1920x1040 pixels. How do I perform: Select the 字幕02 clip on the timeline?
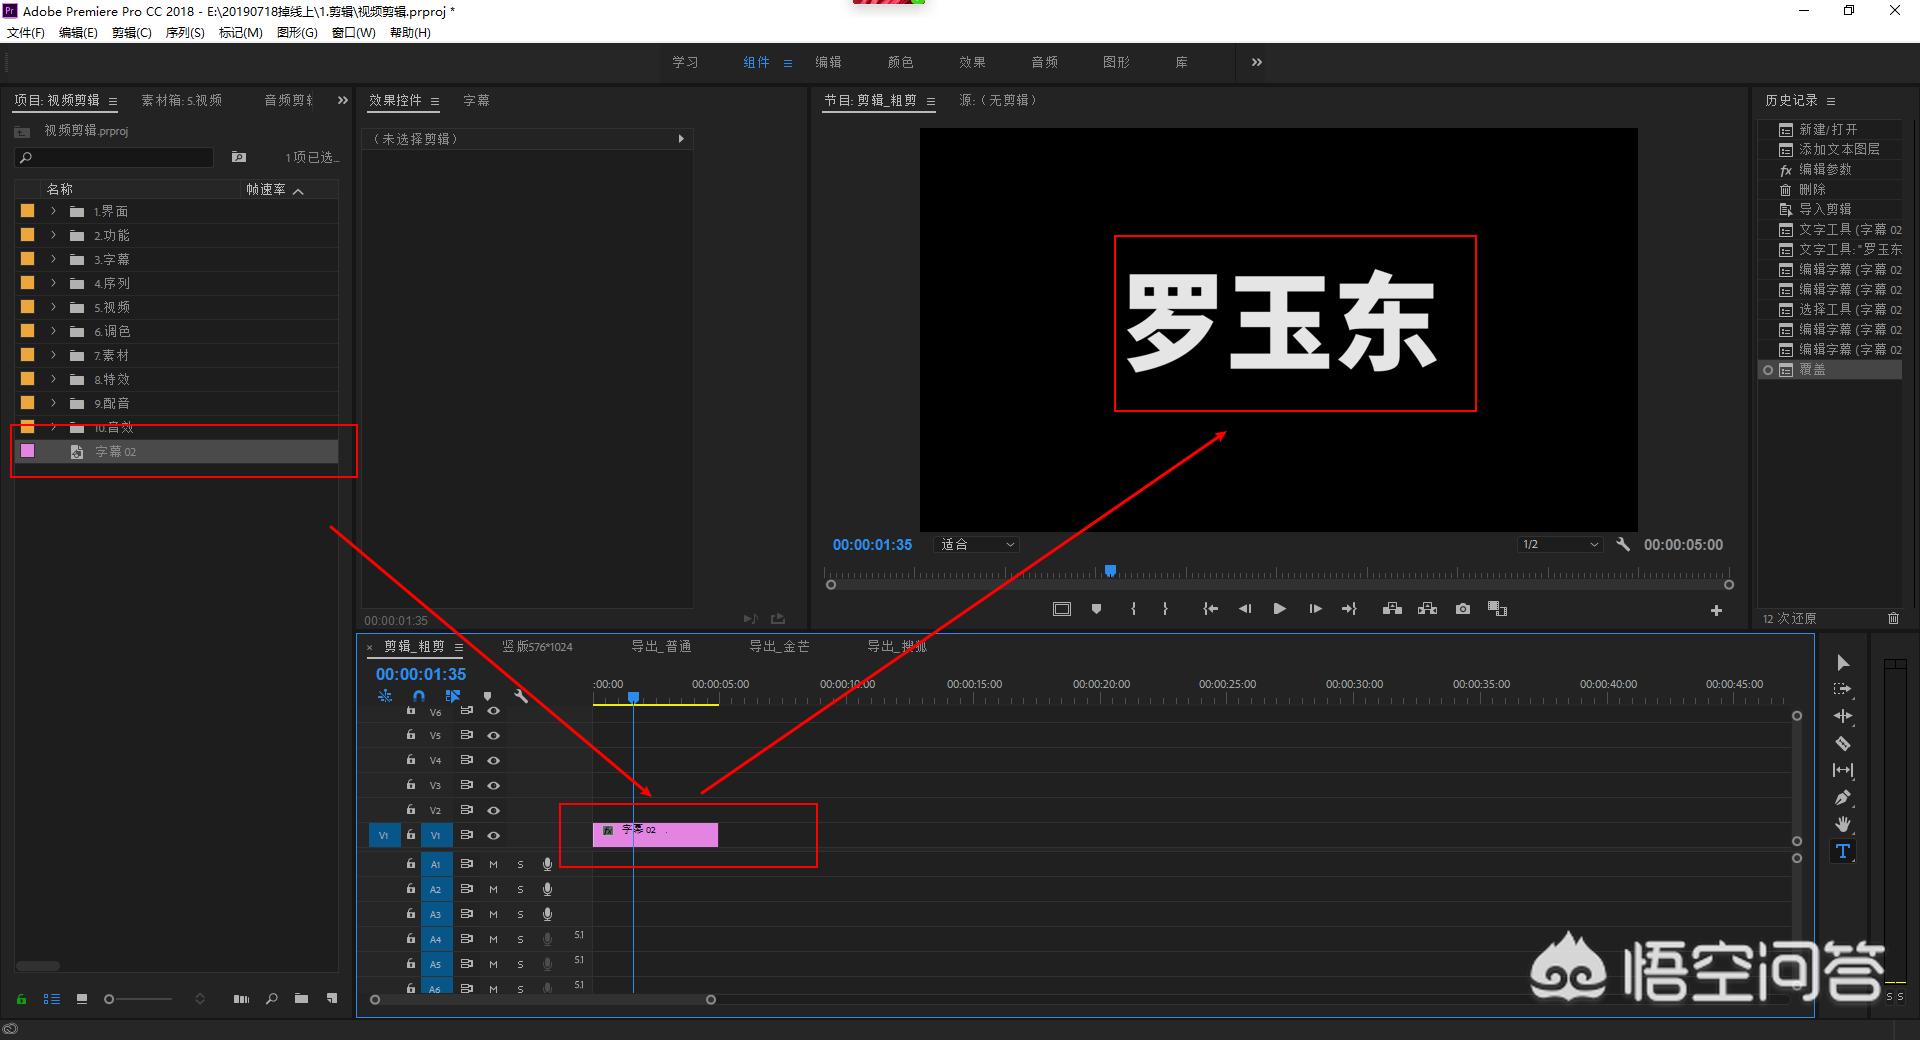655,833
